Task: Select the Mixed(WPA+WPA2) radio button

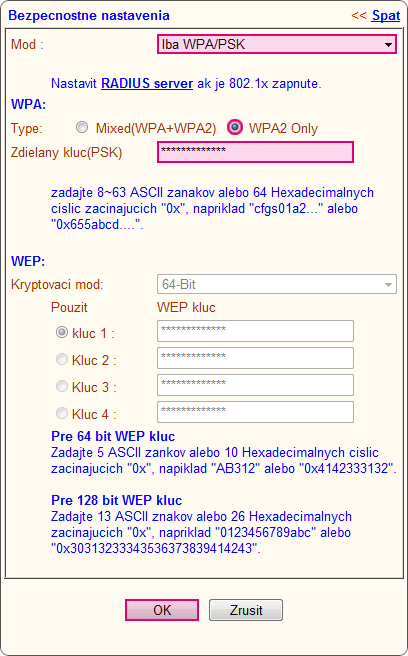Action: 82,127
